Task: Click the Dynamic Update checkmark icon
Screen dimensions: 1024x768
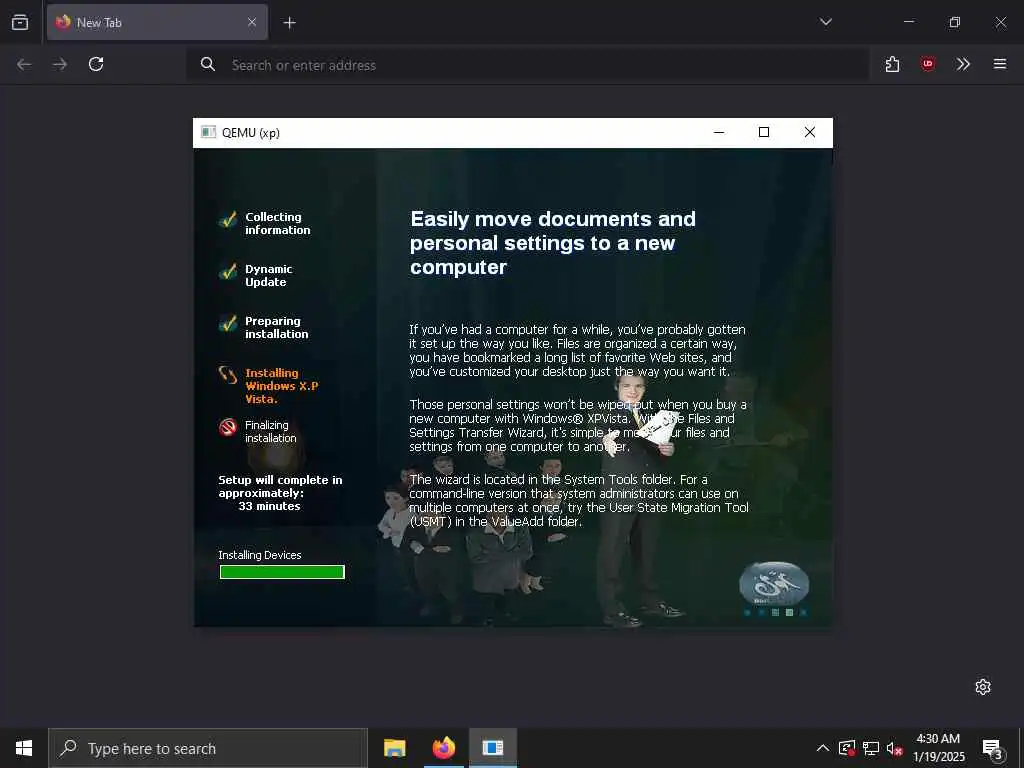Action: pyautogui.click(x=228, y=272)
